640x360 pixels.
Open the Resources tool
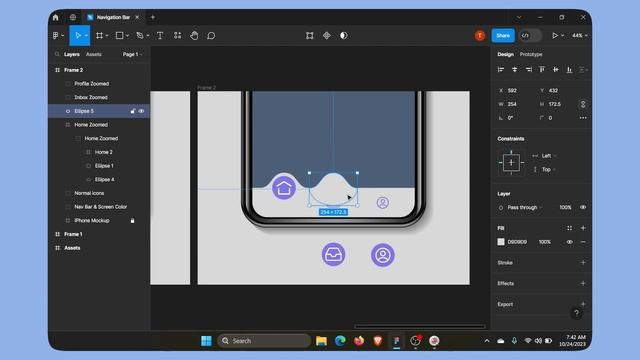tap(177, 36)
